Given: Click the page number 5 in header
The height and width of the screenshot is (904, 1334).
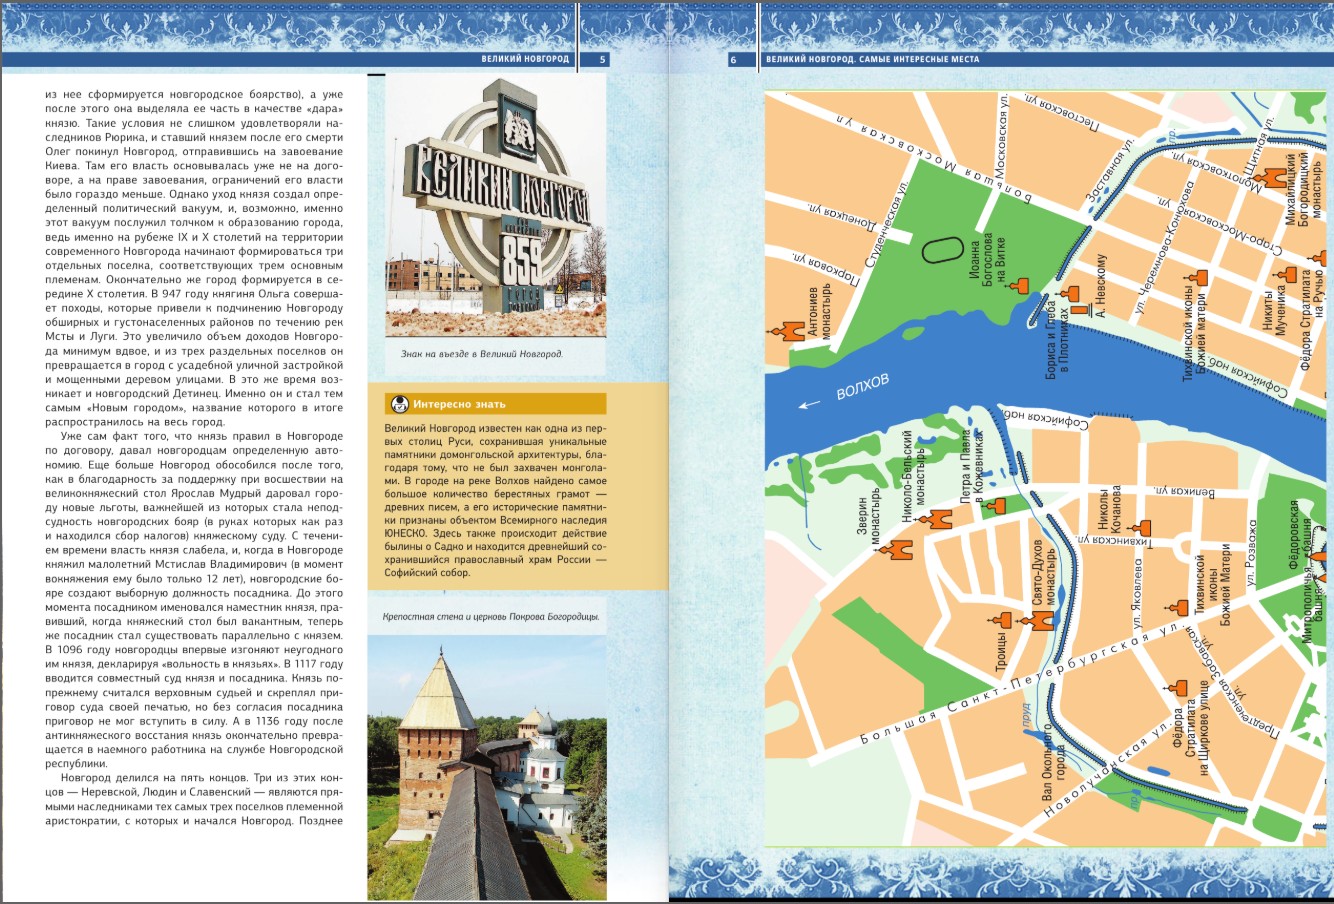Looking at the screenshot, I should [x=602, y=59].
